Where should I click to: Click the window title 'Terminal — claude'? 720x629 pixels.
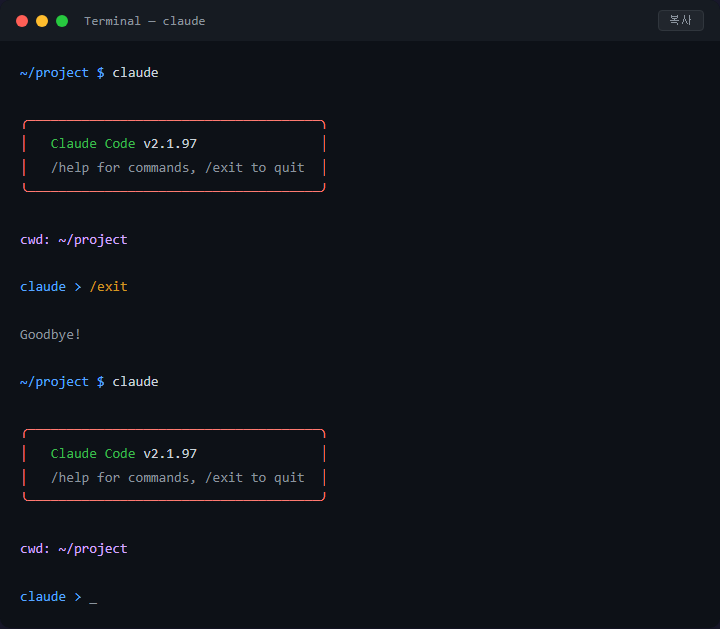(x=145, y=21)
